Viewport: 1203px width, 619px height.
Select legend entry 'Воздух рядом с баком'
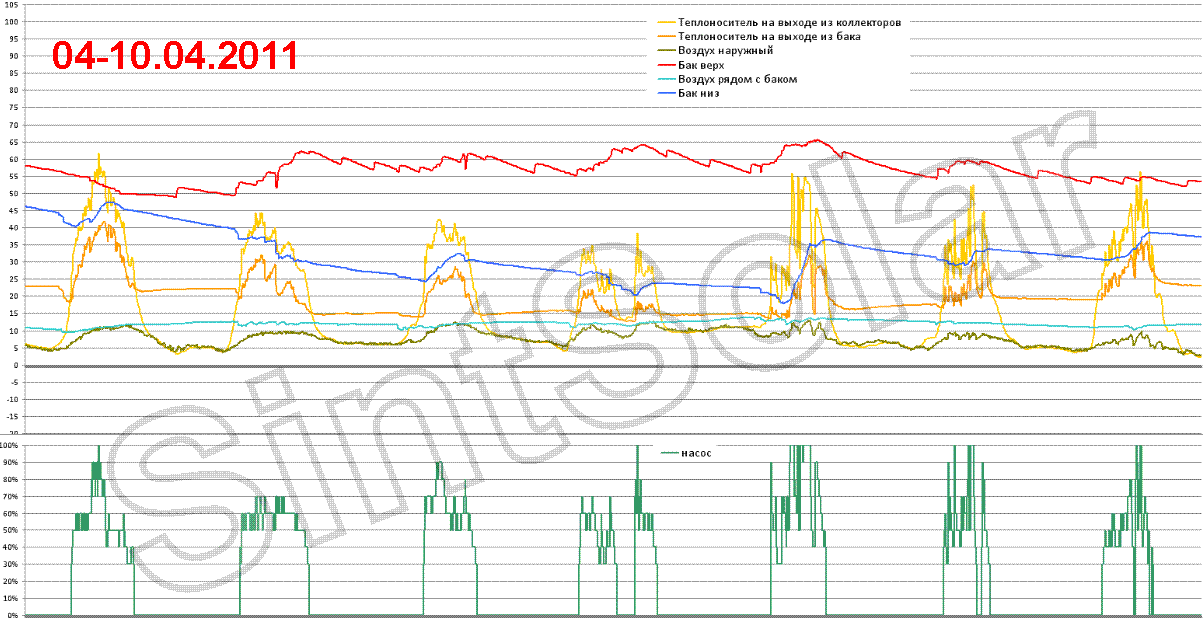point(738,79)
